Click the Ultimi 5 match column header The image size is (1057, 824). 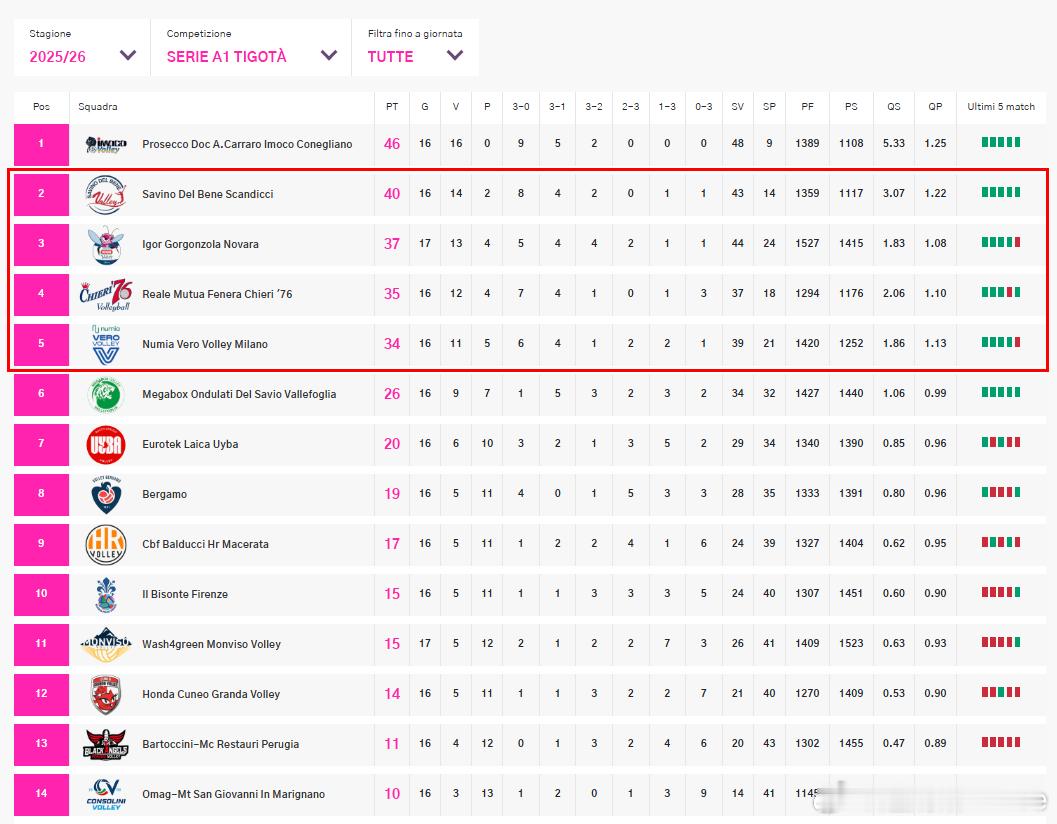point(1001,106)
